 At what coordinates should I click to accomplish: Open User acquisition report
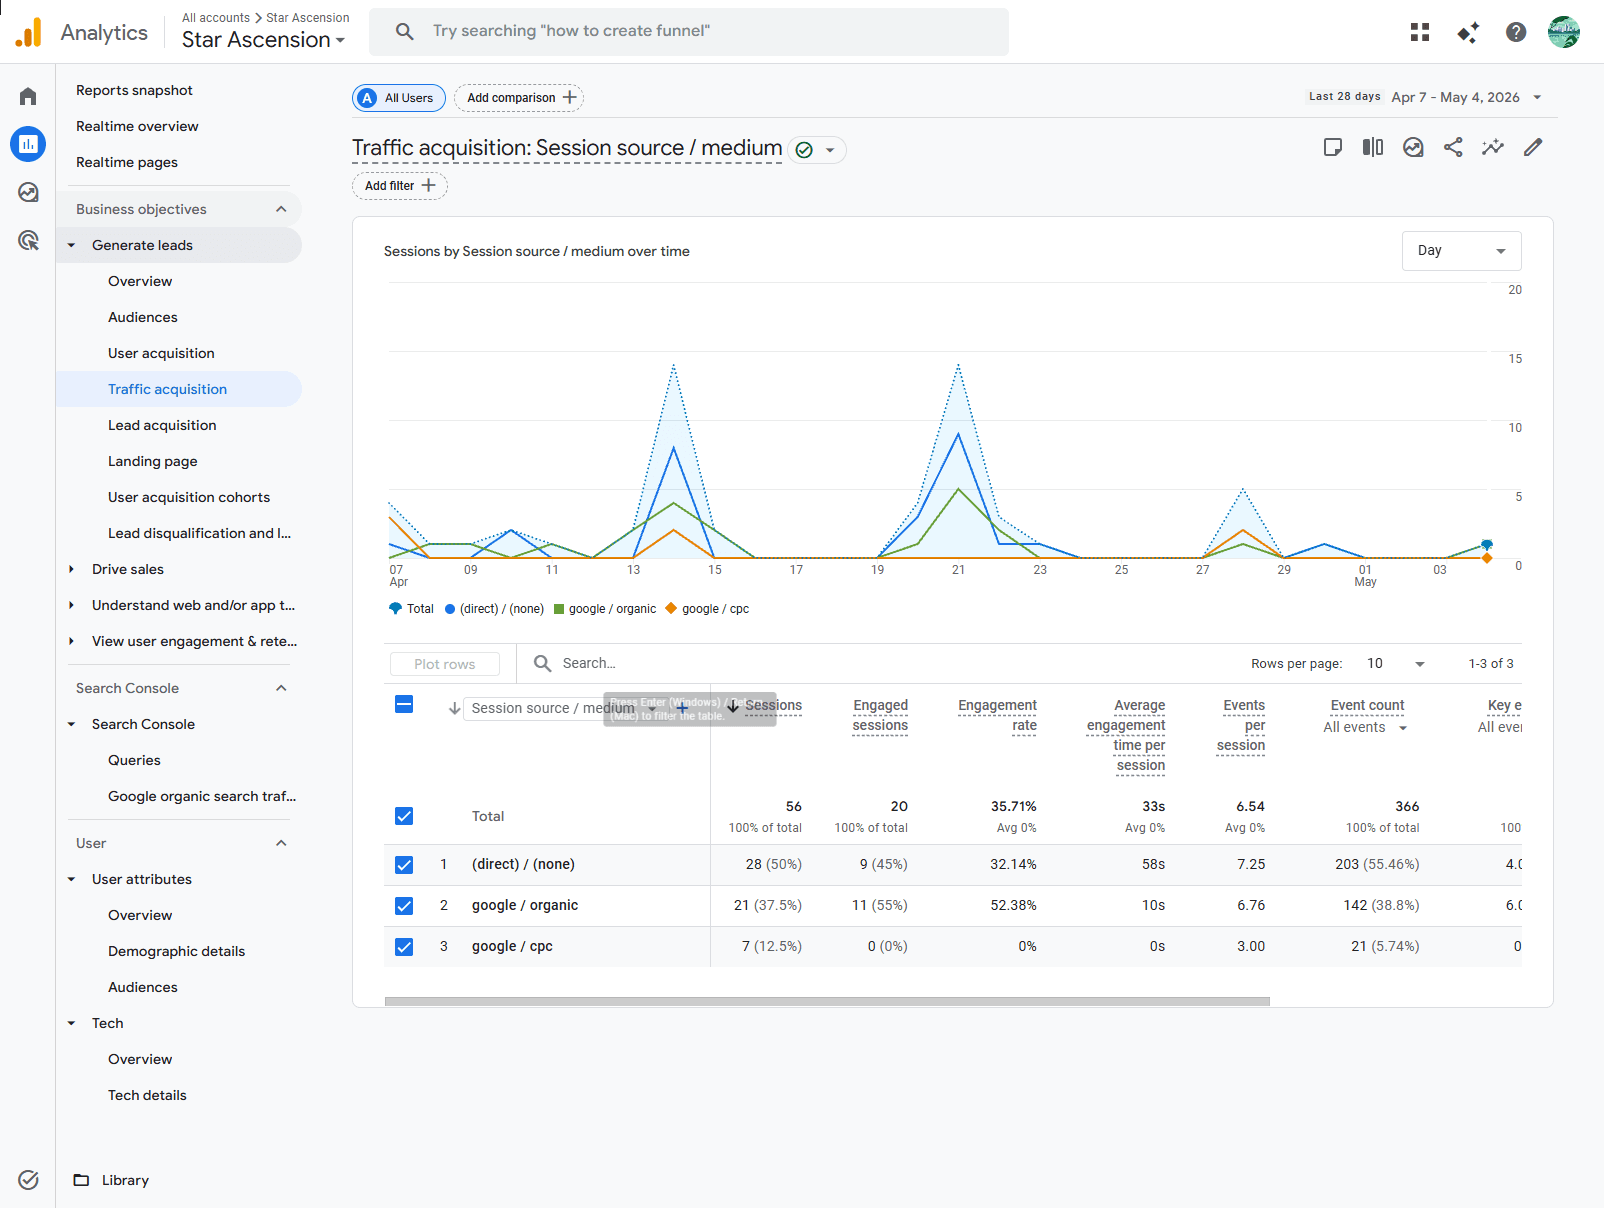click(x=161, y=353)
